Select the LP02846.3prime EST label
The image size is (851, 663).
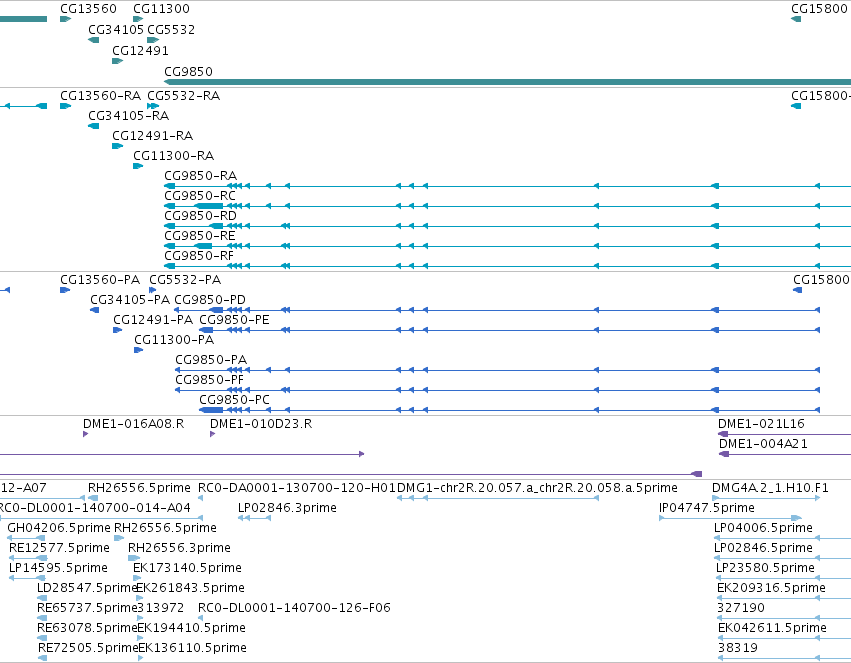click(287, 508)
